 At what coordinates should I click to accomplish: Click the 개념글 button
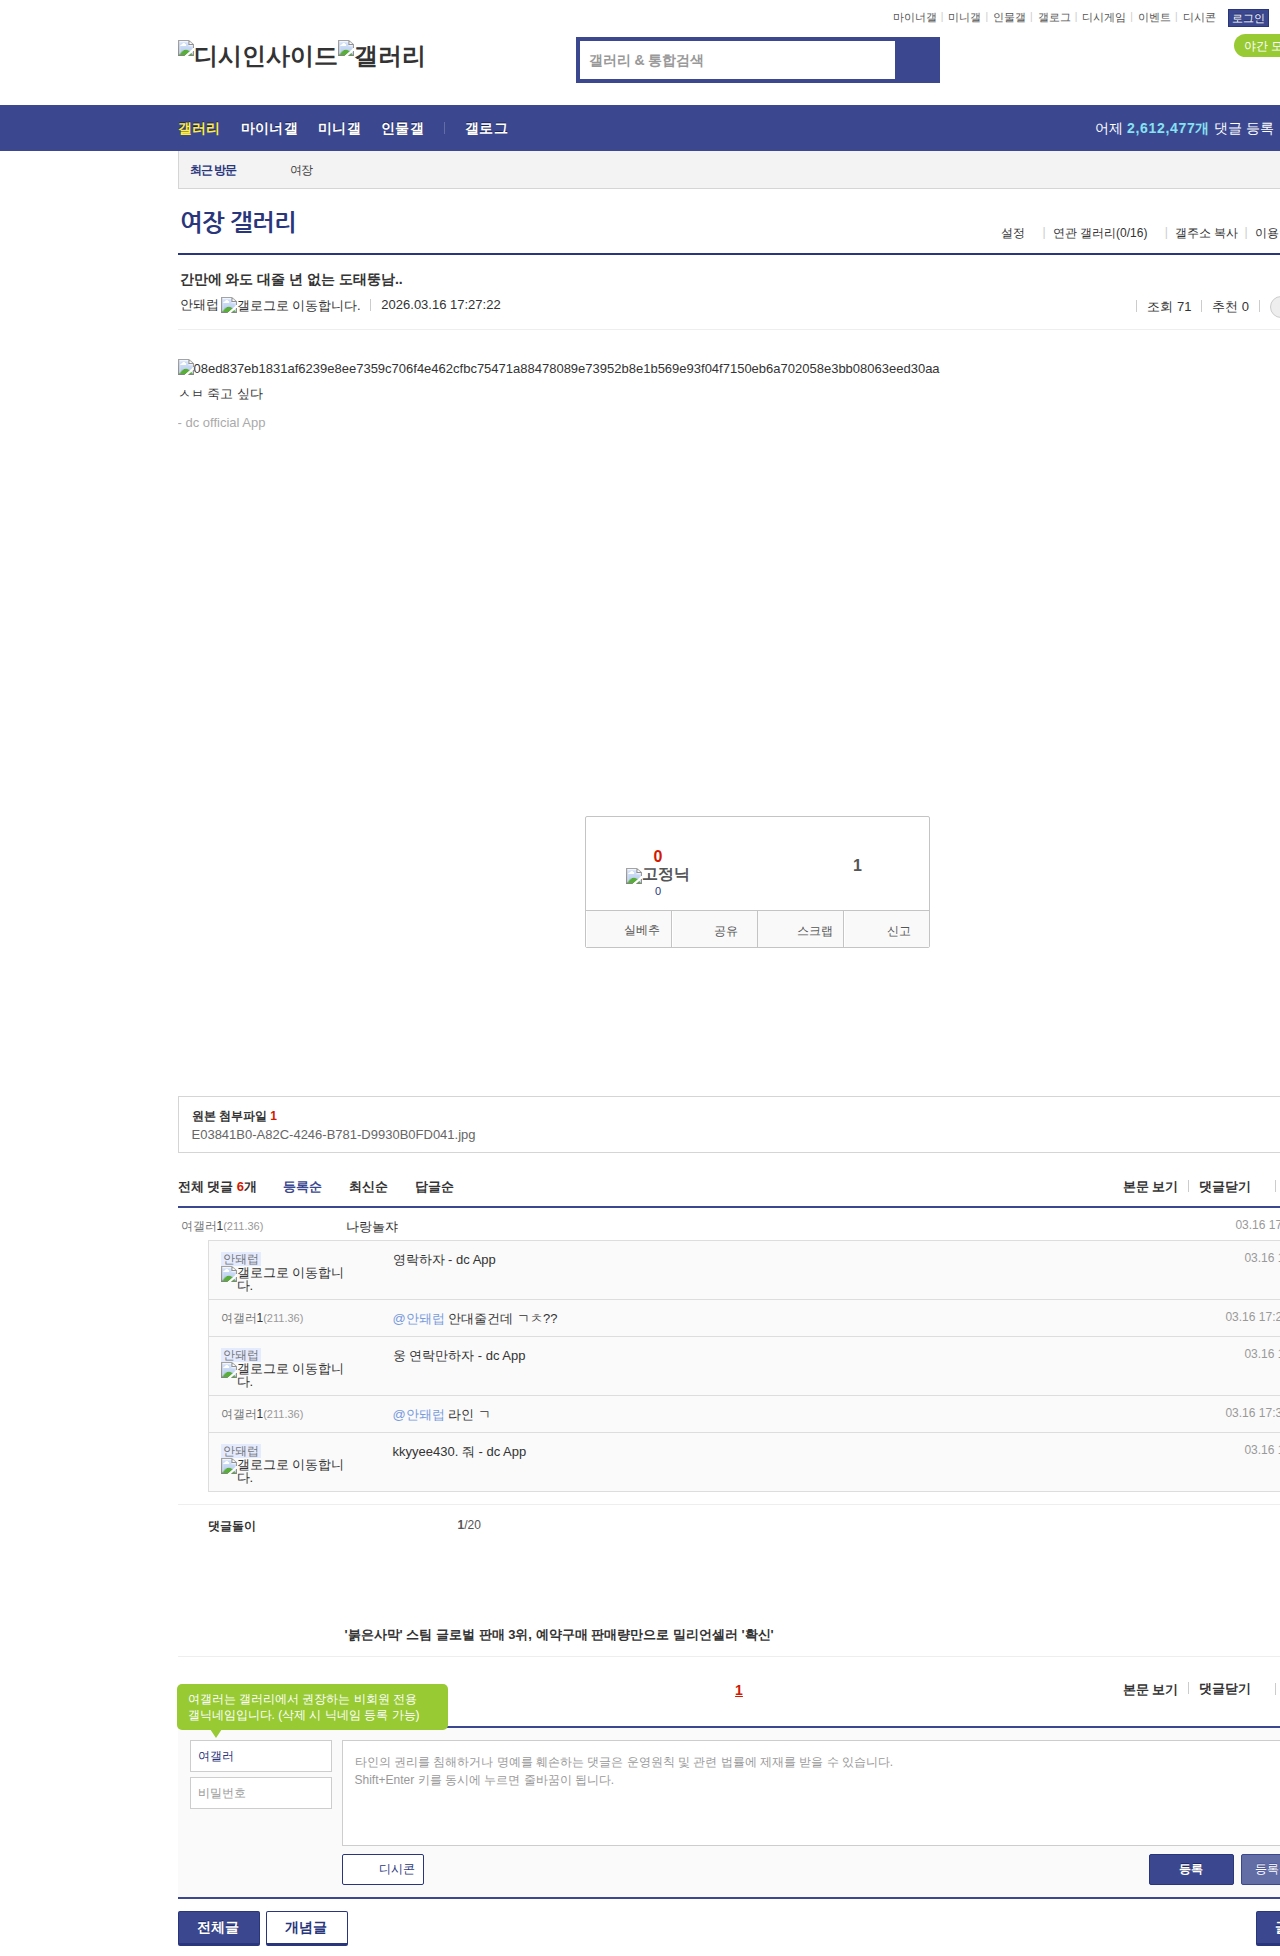(x=307, y=1928)
